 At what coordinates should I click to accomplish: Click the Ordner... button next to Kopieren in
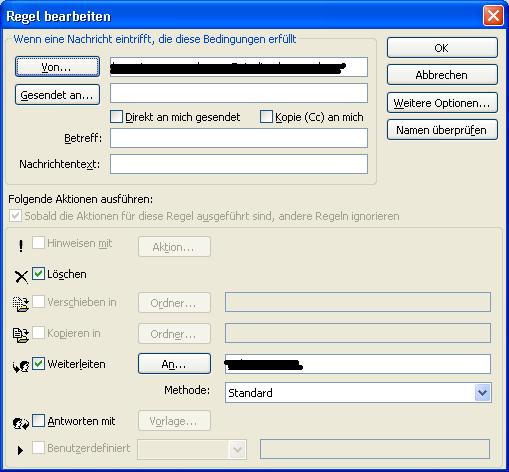tap(174, 334)
